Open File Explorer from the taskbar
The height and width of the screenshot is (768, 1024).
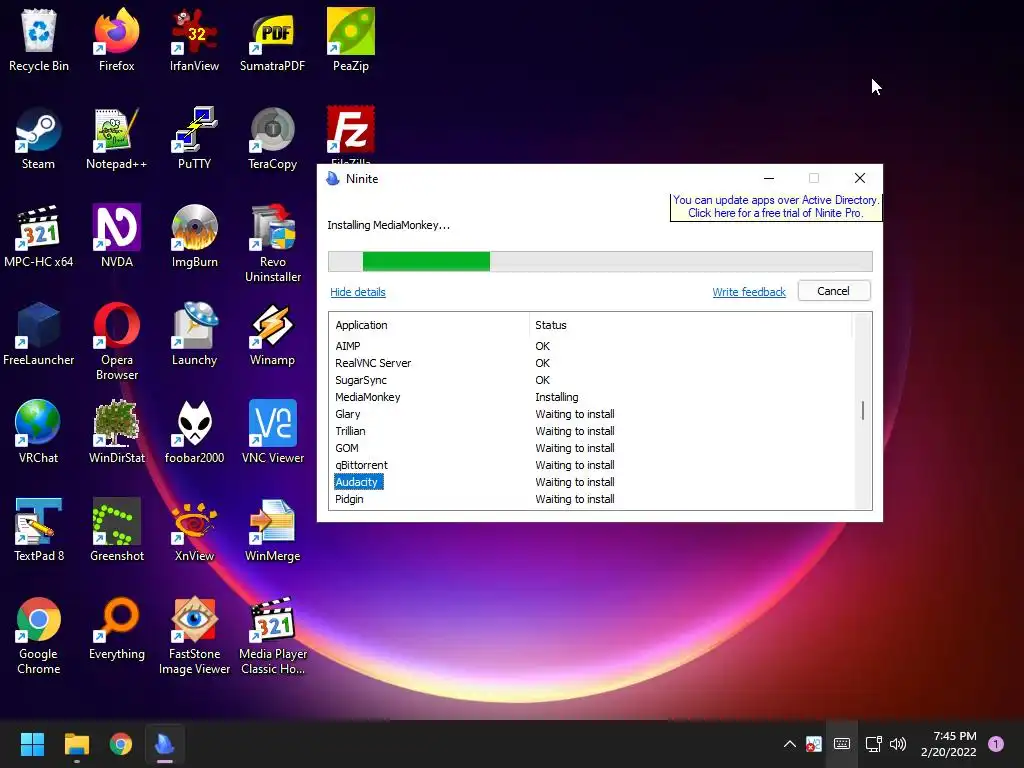[x=76, y=744]
